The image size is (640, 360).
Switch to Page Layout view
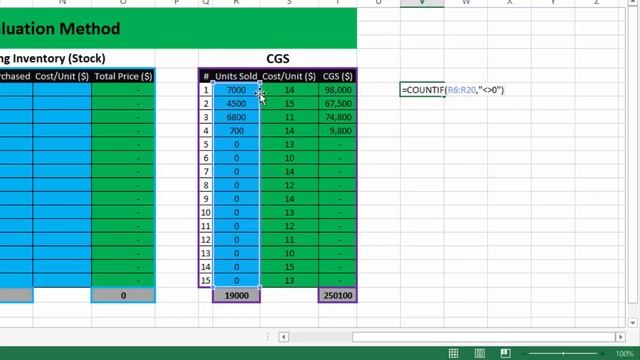480,353
